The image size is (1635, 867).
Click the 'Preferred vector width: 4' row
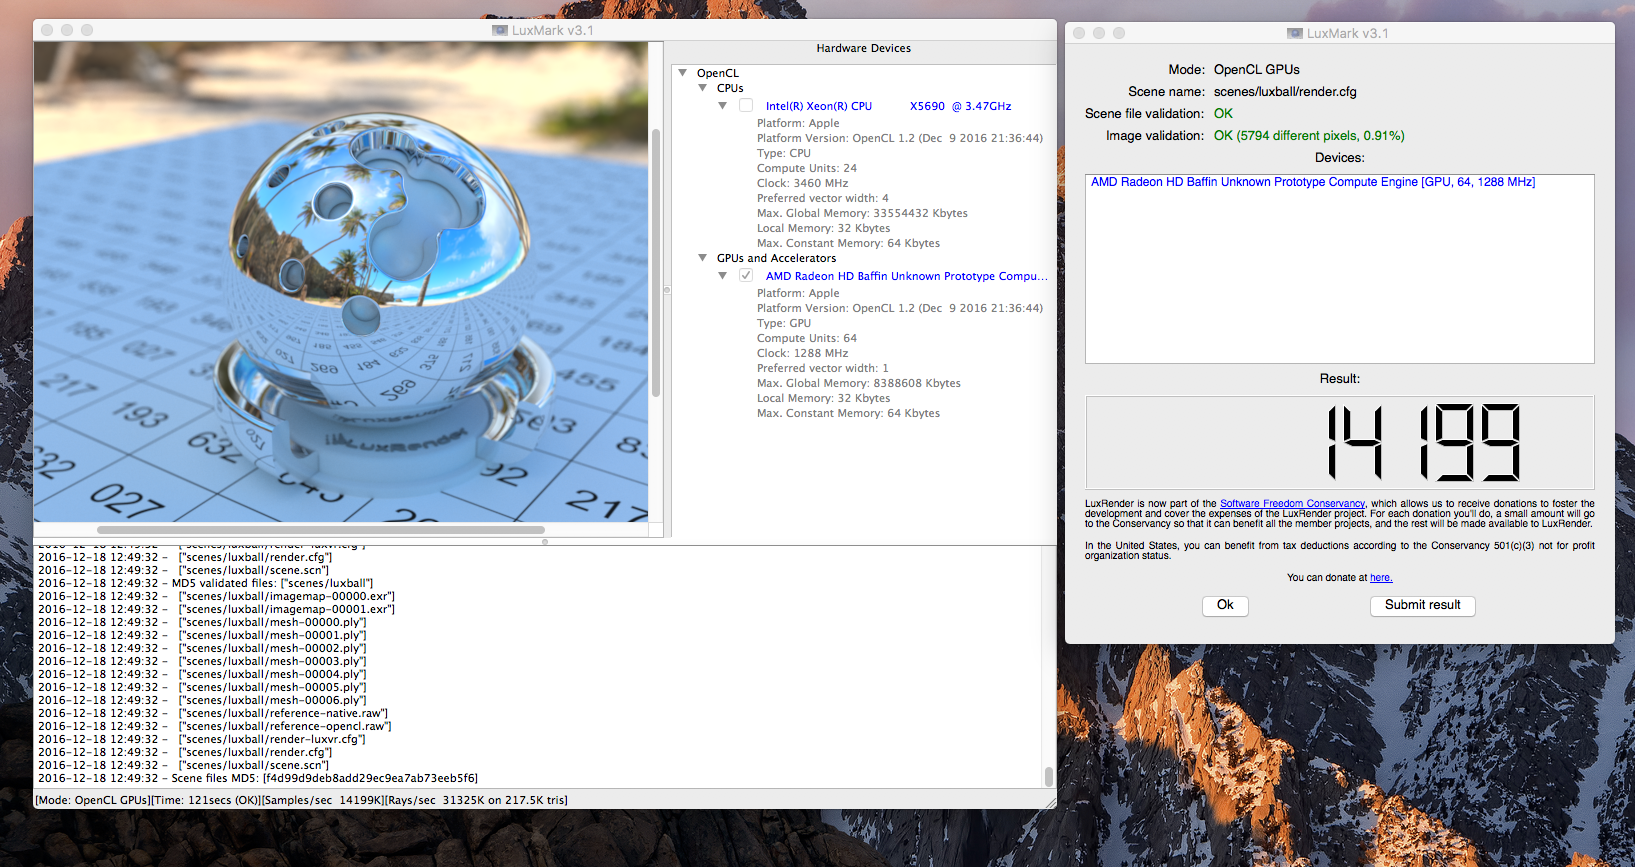point(823,198)
